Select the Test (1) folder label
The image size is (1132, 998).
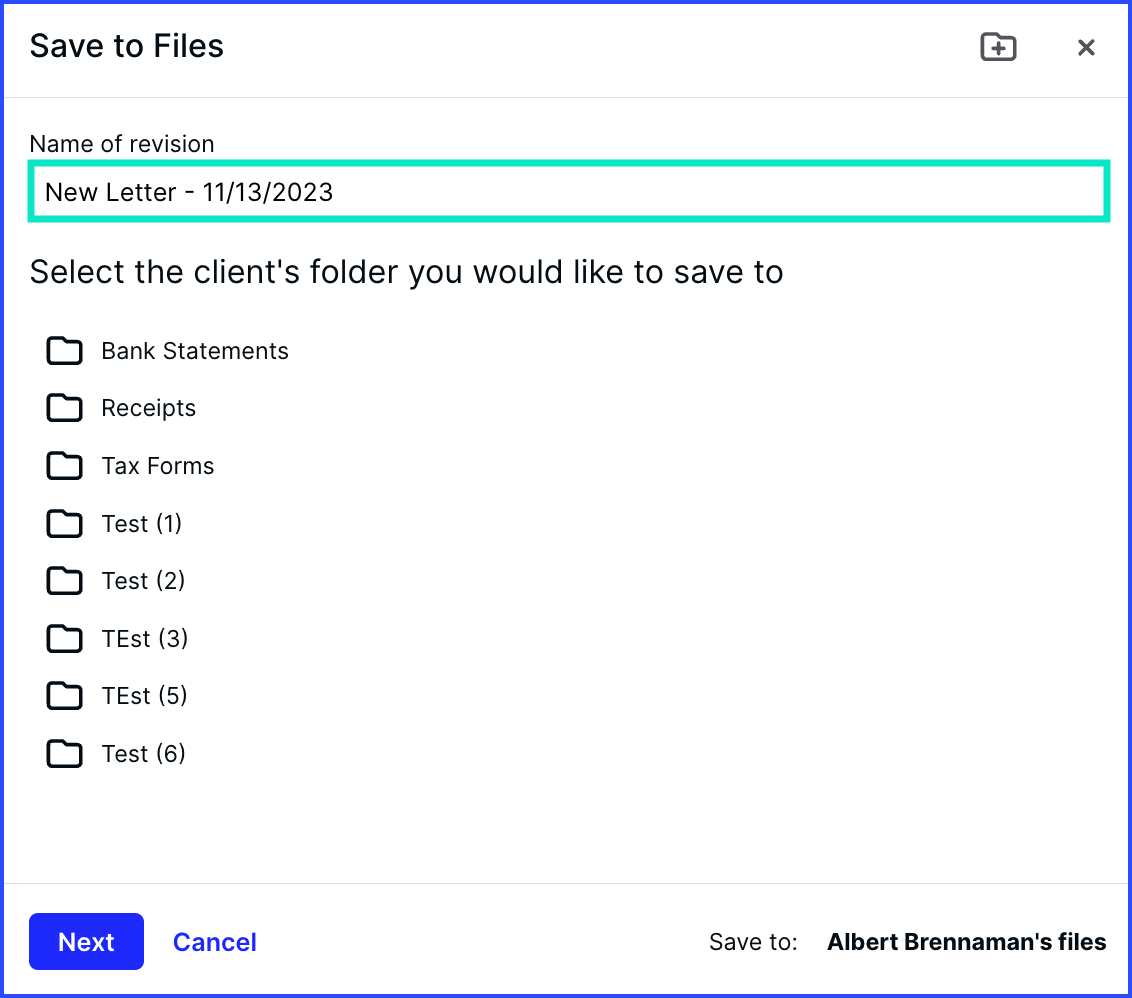pos(142,524)
